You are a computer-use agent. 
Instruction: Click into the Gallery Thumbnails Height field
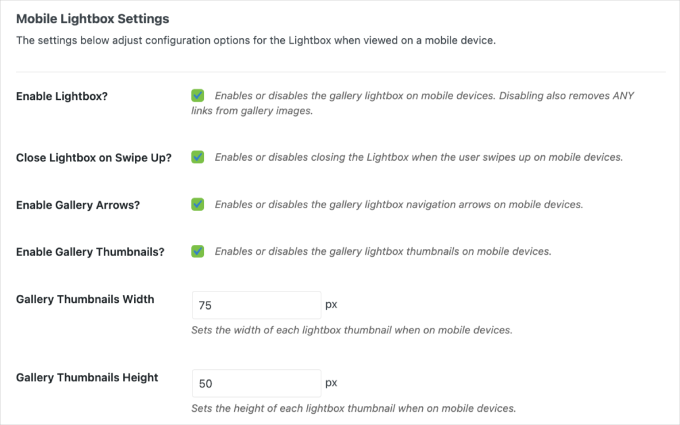coord(255,383)
